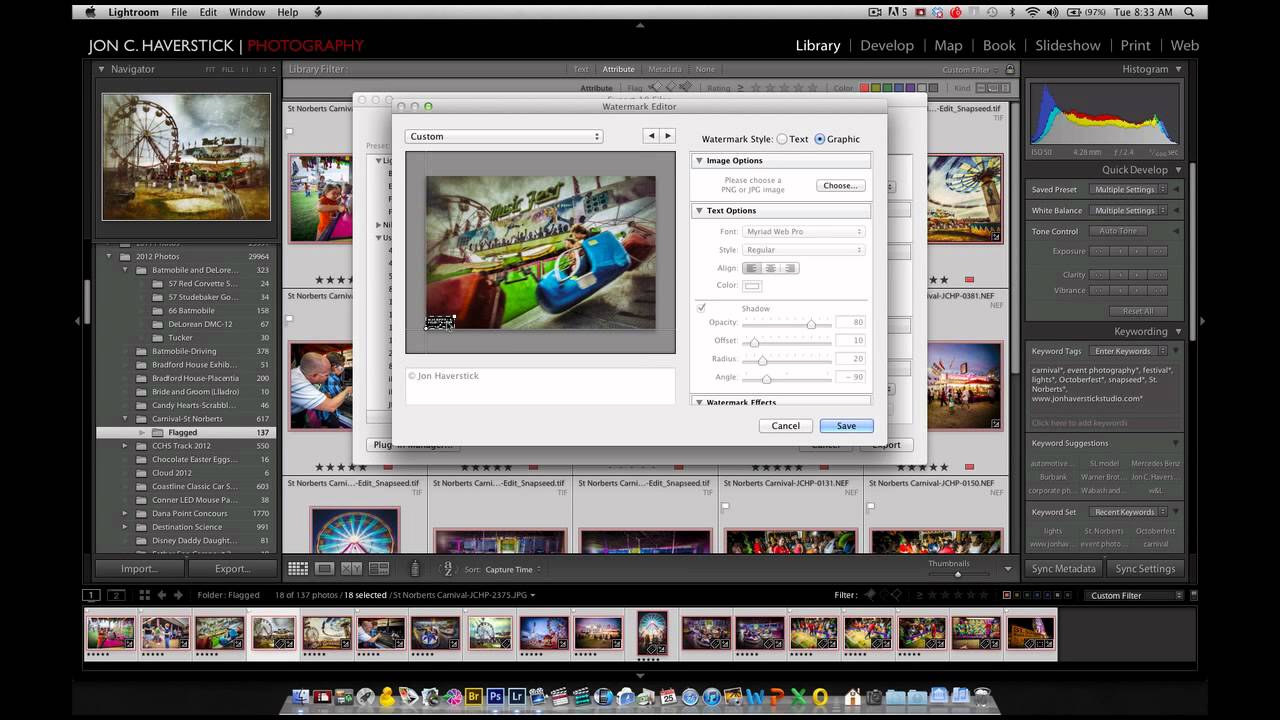Click the Bluetooth icon in menu bar
The height and width of the screenshot is (720, 1280).
coord(1011,12)
